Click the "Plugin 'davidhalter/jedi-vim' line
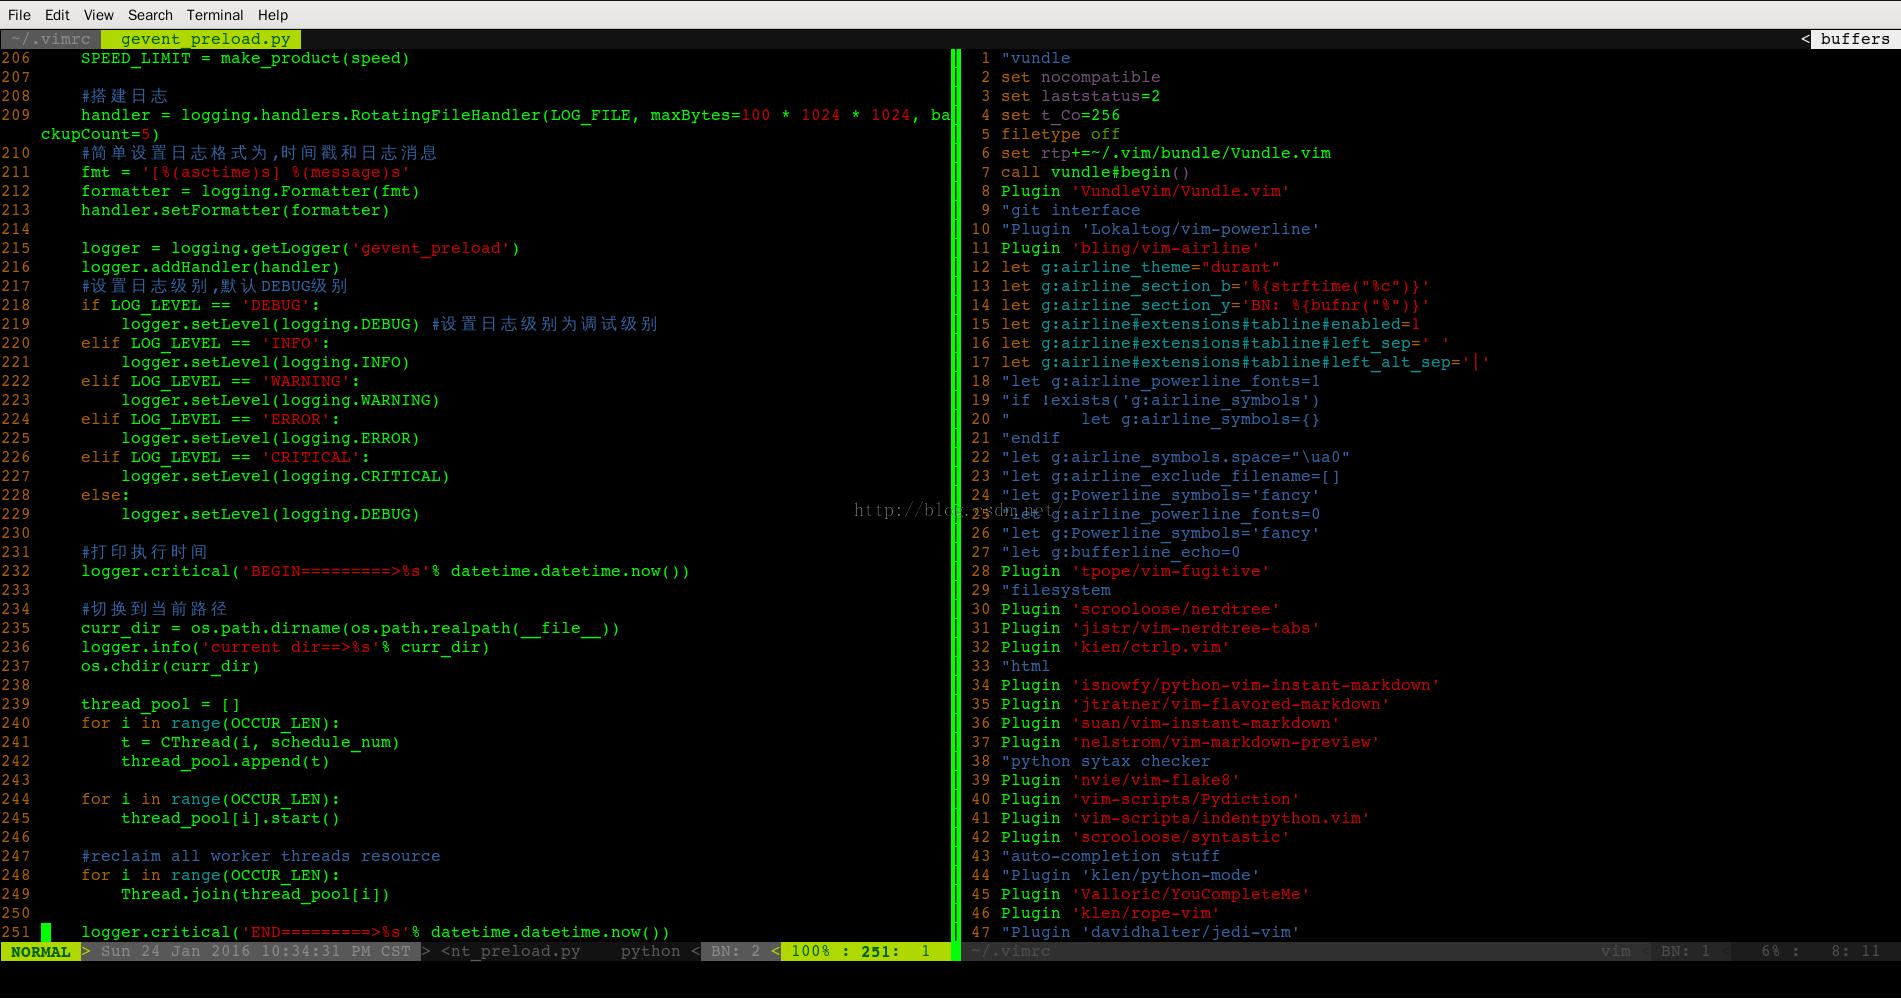 click(1150, 932)
